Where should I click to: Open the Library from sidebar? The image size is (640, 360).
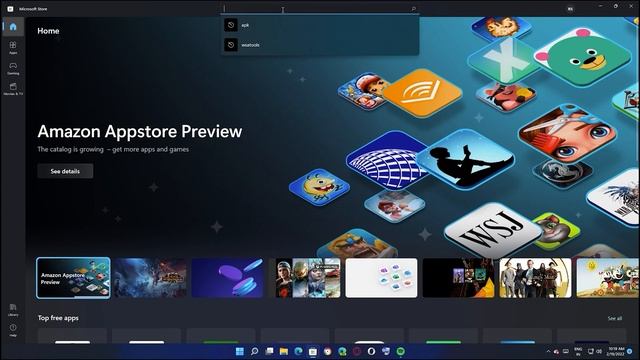click(x=13, y=310)
